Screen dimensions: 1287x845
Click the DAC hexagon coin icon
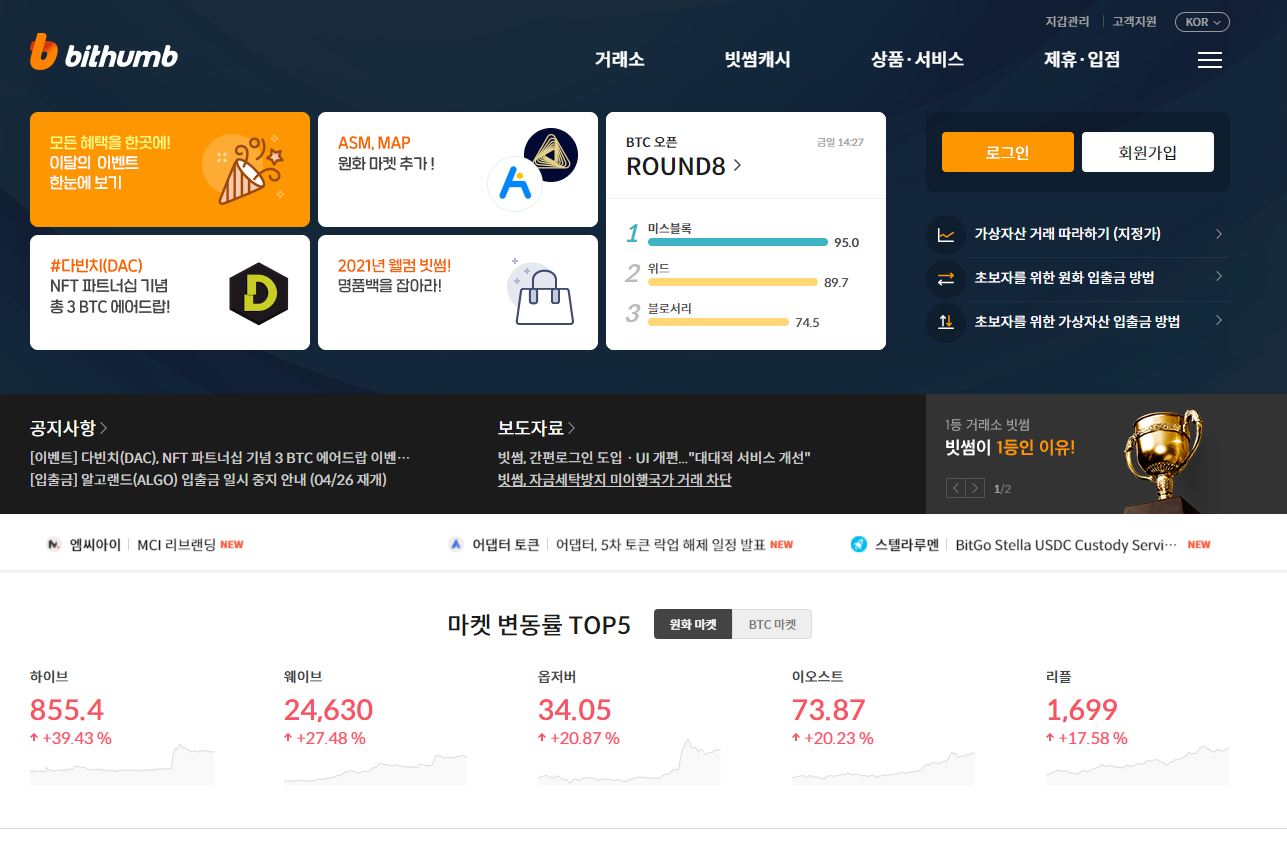tap(258, 294)
